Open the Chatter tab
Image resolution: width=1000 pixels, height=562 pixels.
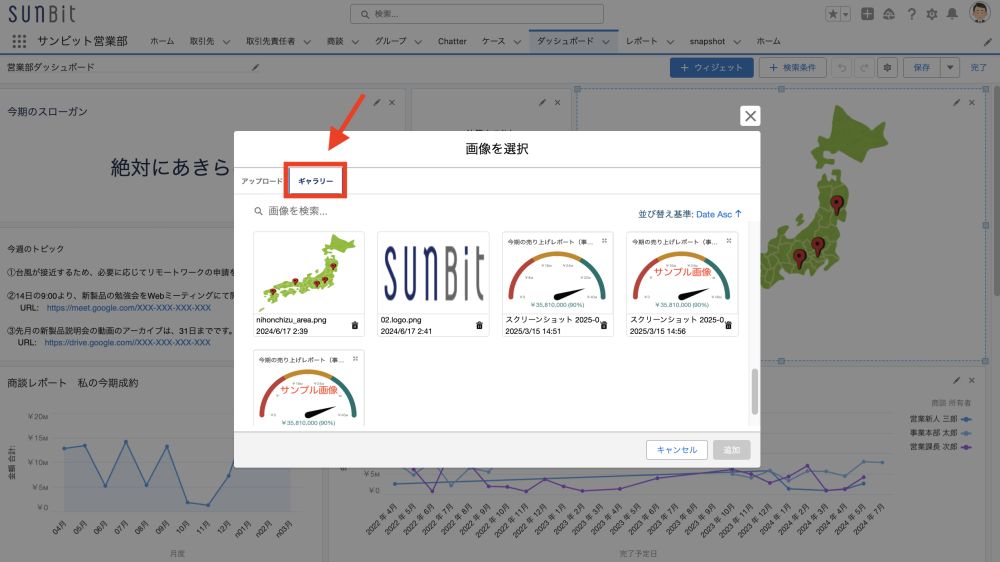[x=452, y=41]
